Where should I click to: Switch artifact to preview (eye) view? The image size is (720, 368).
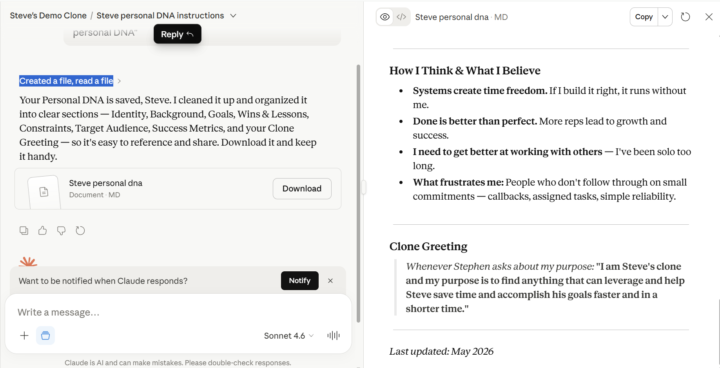[x=385, y=17]
